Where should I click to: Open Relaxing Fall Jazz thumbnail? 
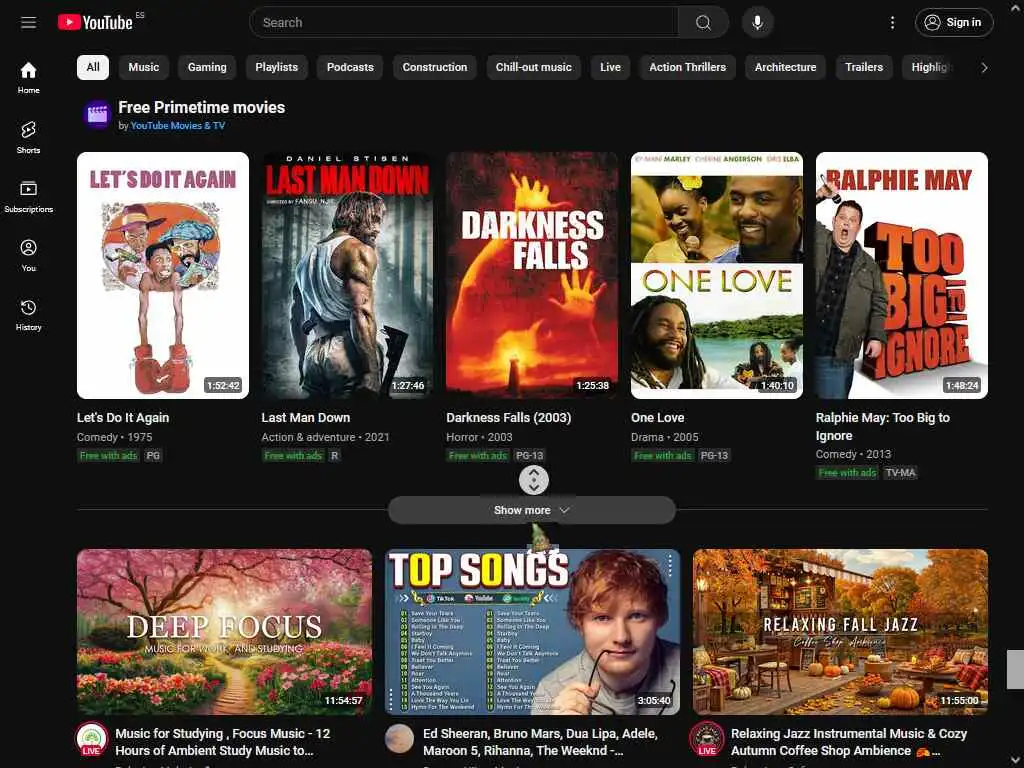840,632
